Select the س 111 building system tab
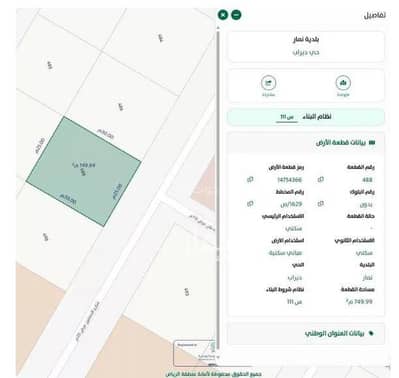The height and width of the screenshot is (378, 399). pyautogui.click(x=287, y=117)
